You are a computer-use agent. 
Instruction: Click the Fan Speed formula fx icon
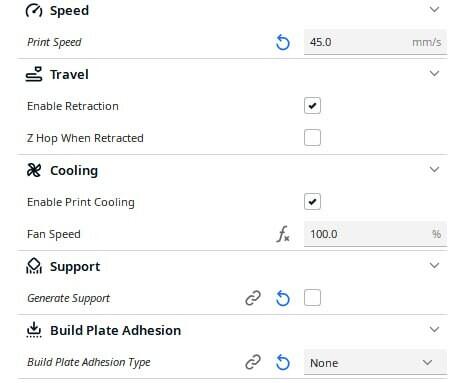tap(283, 234)
